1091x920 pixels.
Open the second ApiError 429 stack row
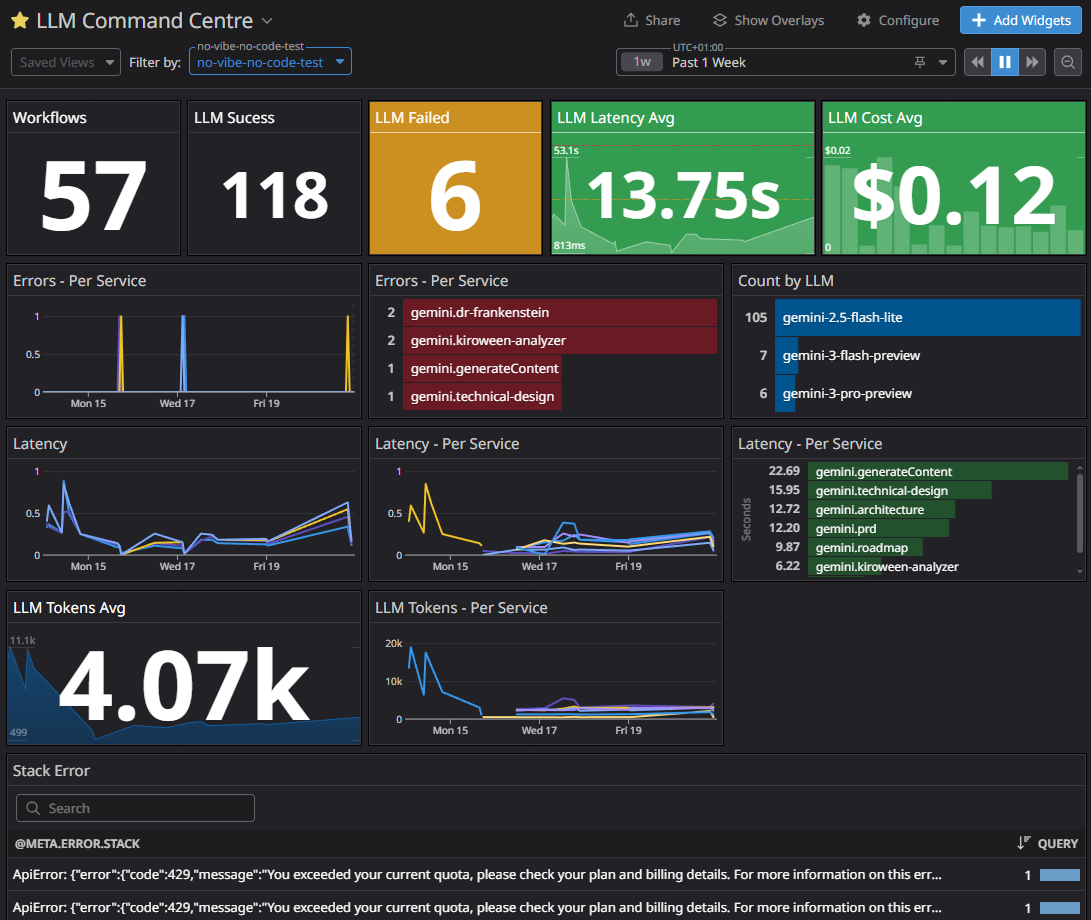click(546, 907)
